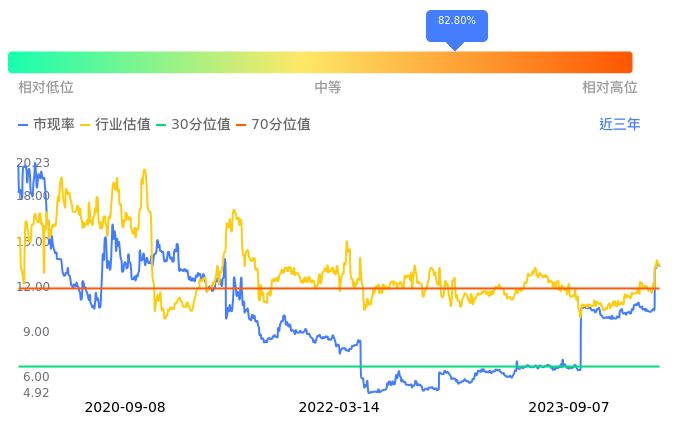Viewport: 686px width, 442px height.
Task: Click the green 30分位值 legend marker
Action: click(x=162, y=125)
